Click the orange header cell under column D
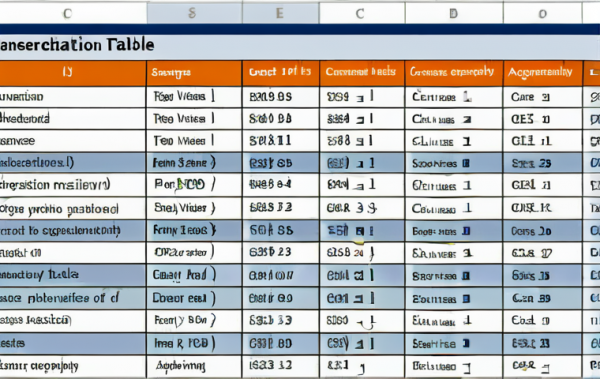This screenshot has height=379, width=600. pyautogui.click(x=453, y=73)
